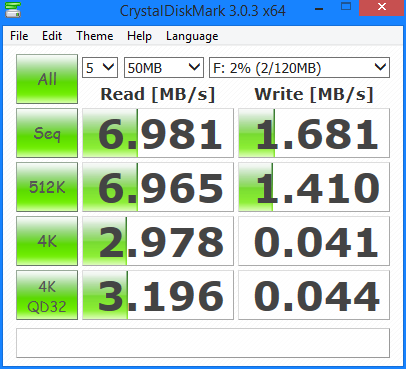
Task: Click the empty comment field at the bottom
Action: click(x=203, y=343)
